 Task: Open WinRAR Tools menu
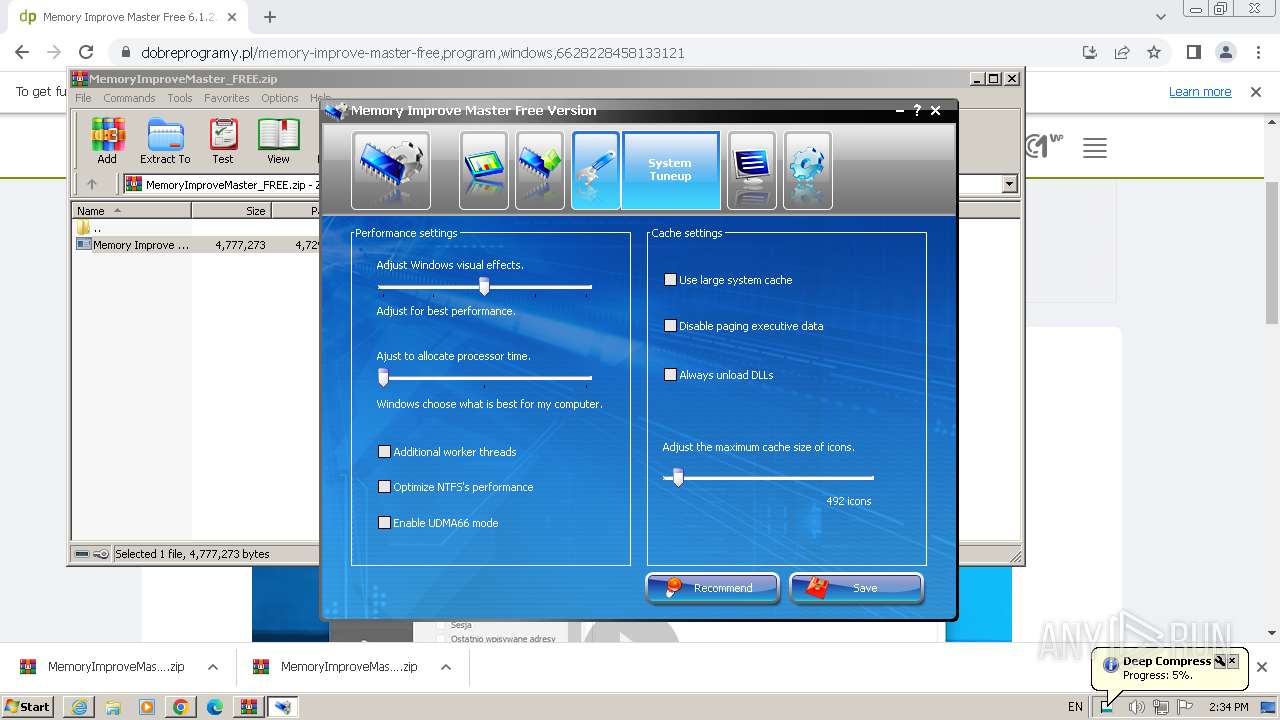point(180,98)
